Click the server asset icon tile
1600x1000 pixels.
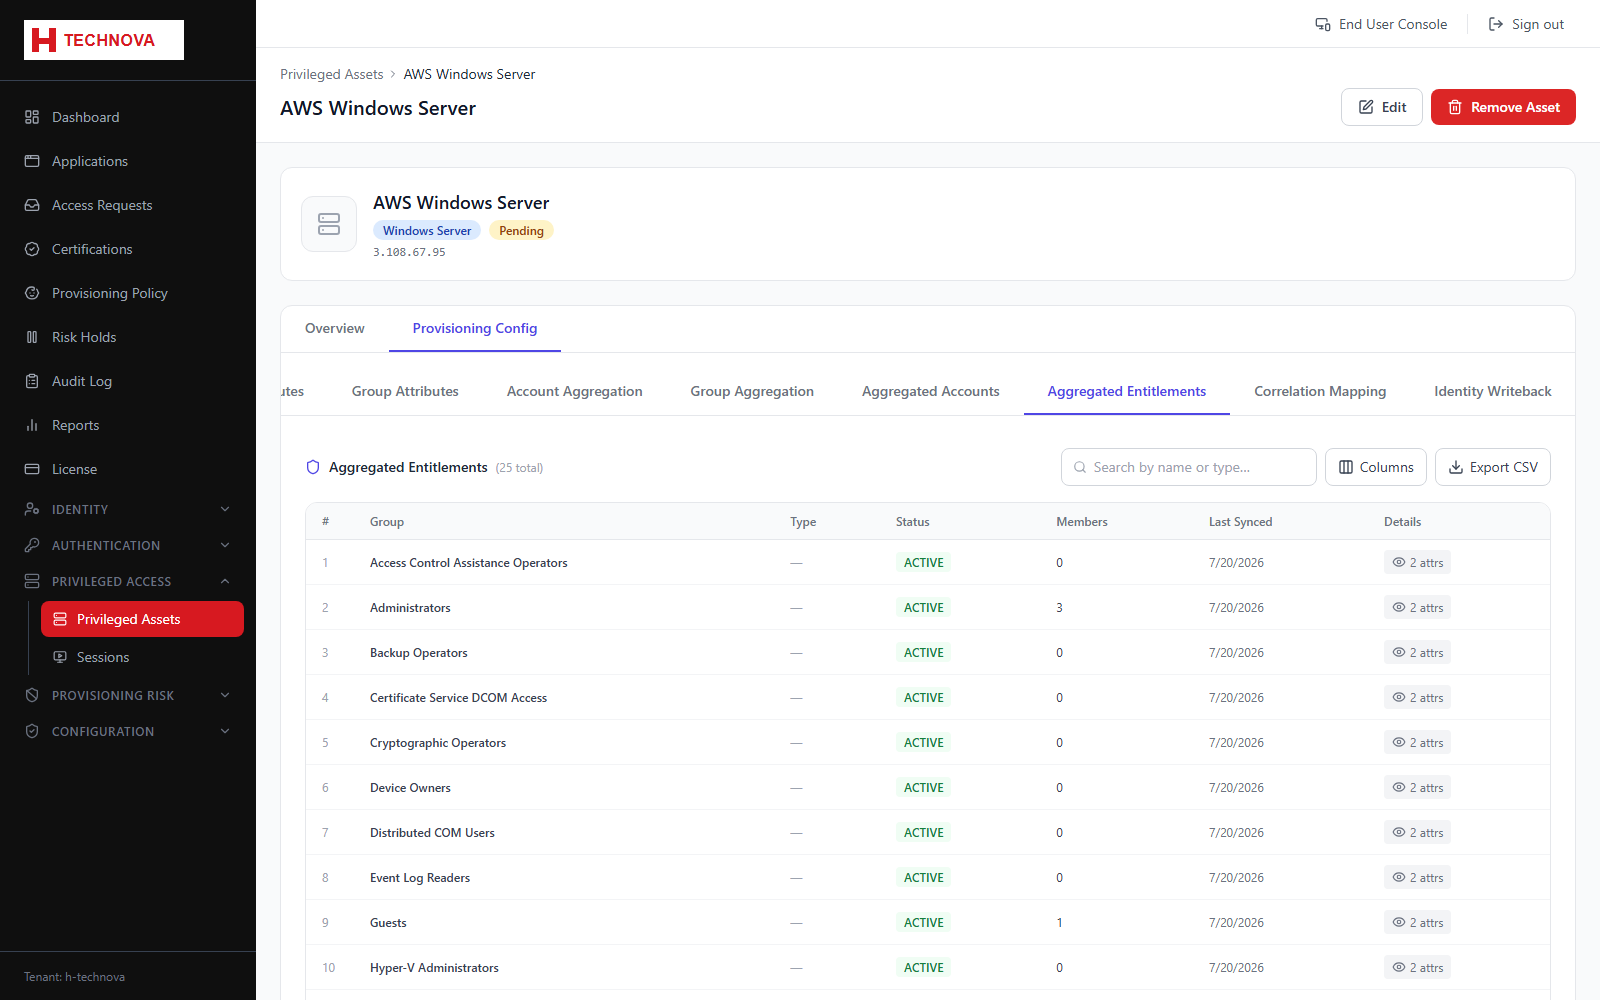pos(329,224)
